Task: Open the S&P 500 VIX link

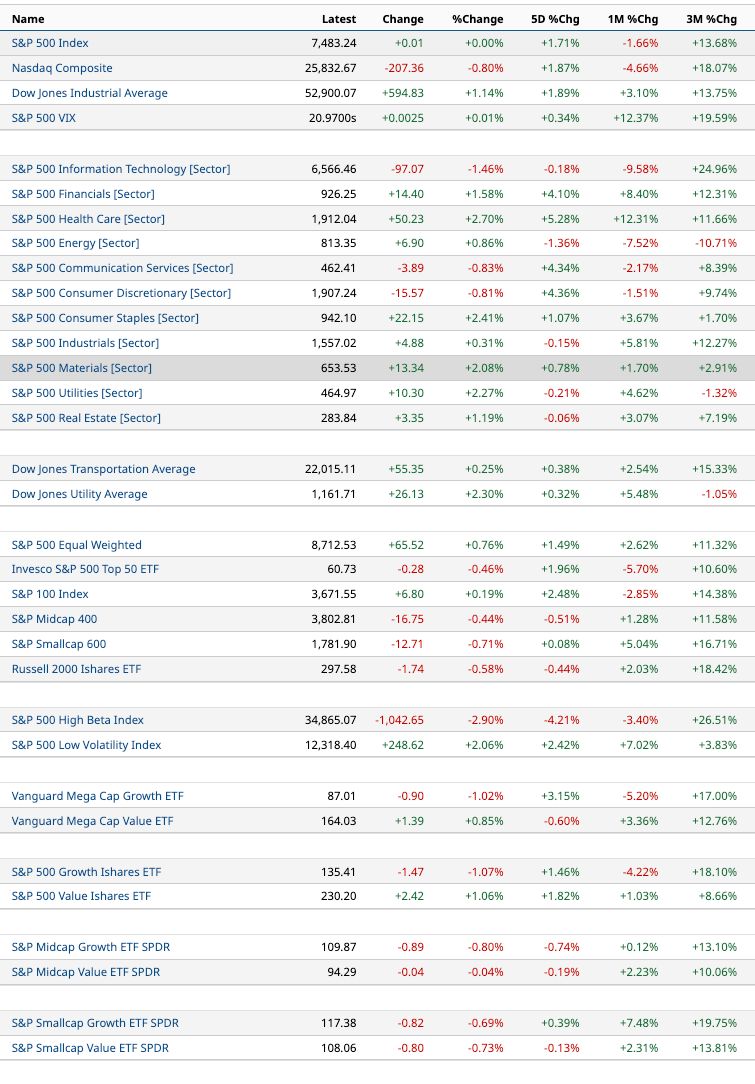Action: click(44, 118)
